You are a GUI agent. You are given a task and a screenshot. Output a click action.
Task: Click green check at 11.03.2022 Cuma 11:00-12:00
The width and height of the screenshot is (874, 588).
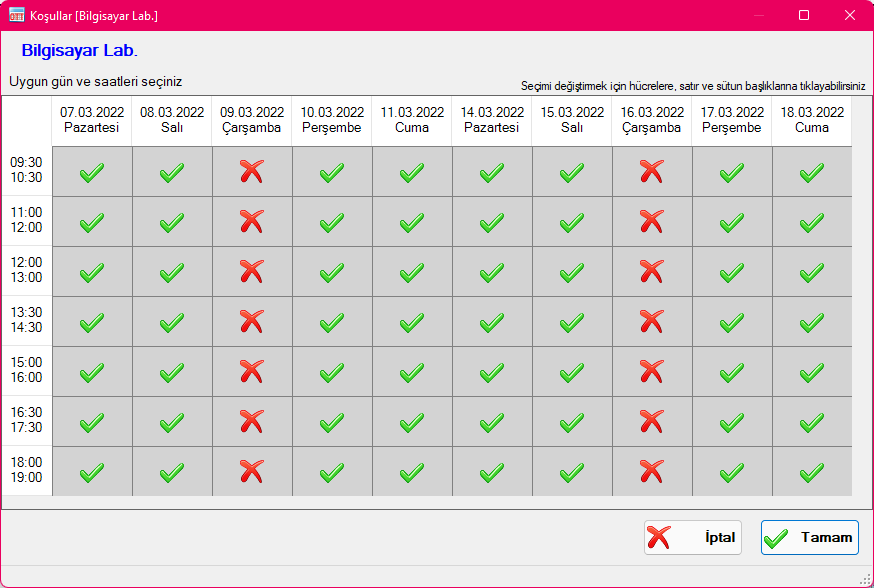coord(412,222)
